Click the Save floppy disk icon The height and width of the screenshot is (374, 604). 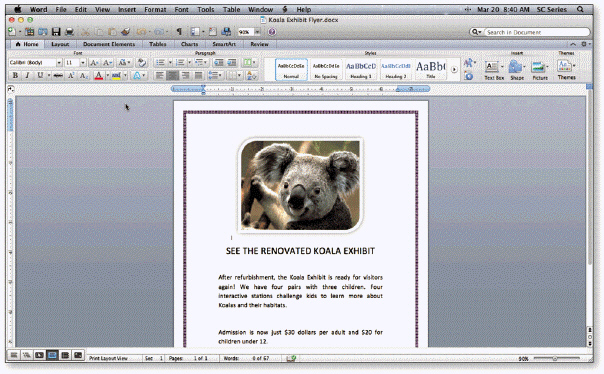coord(56,32)
